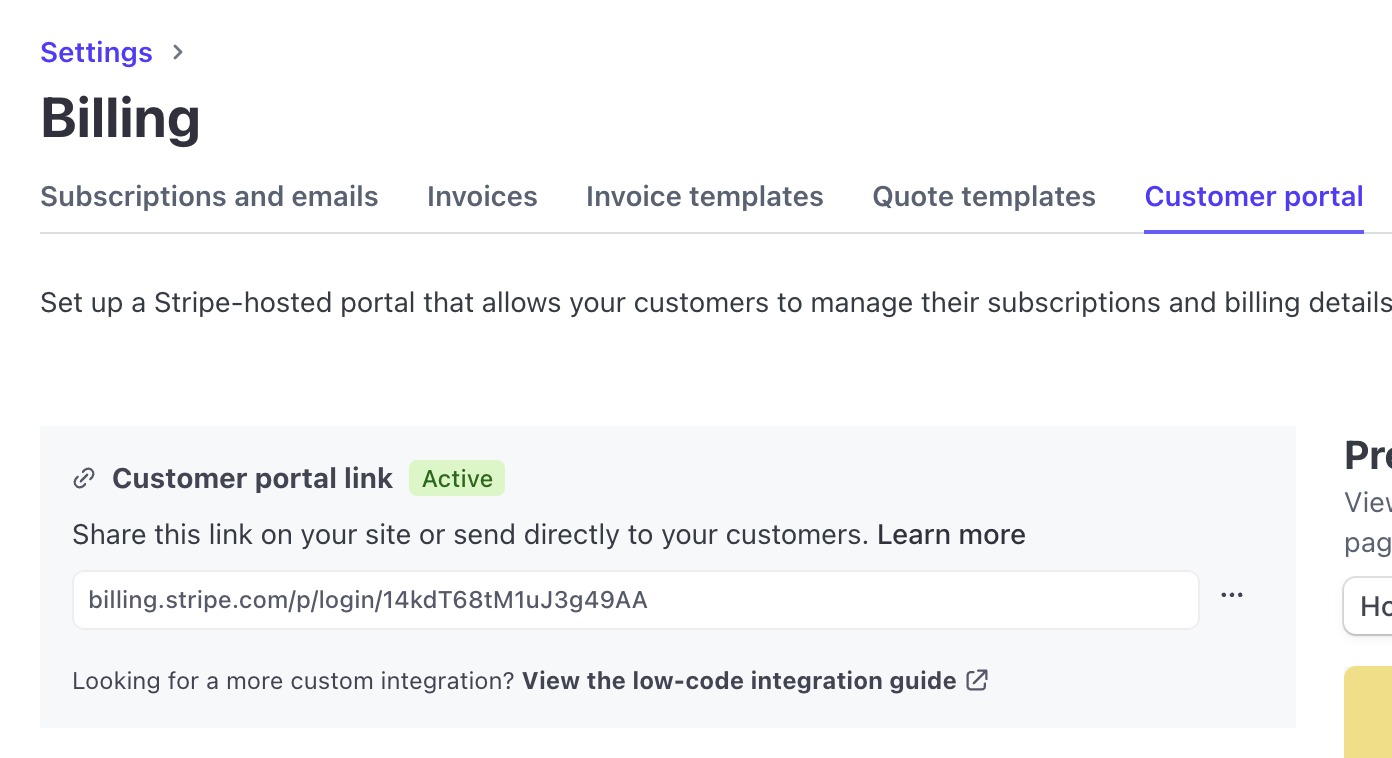Expand the partially visible preview page dropdown

[1369, 606]
